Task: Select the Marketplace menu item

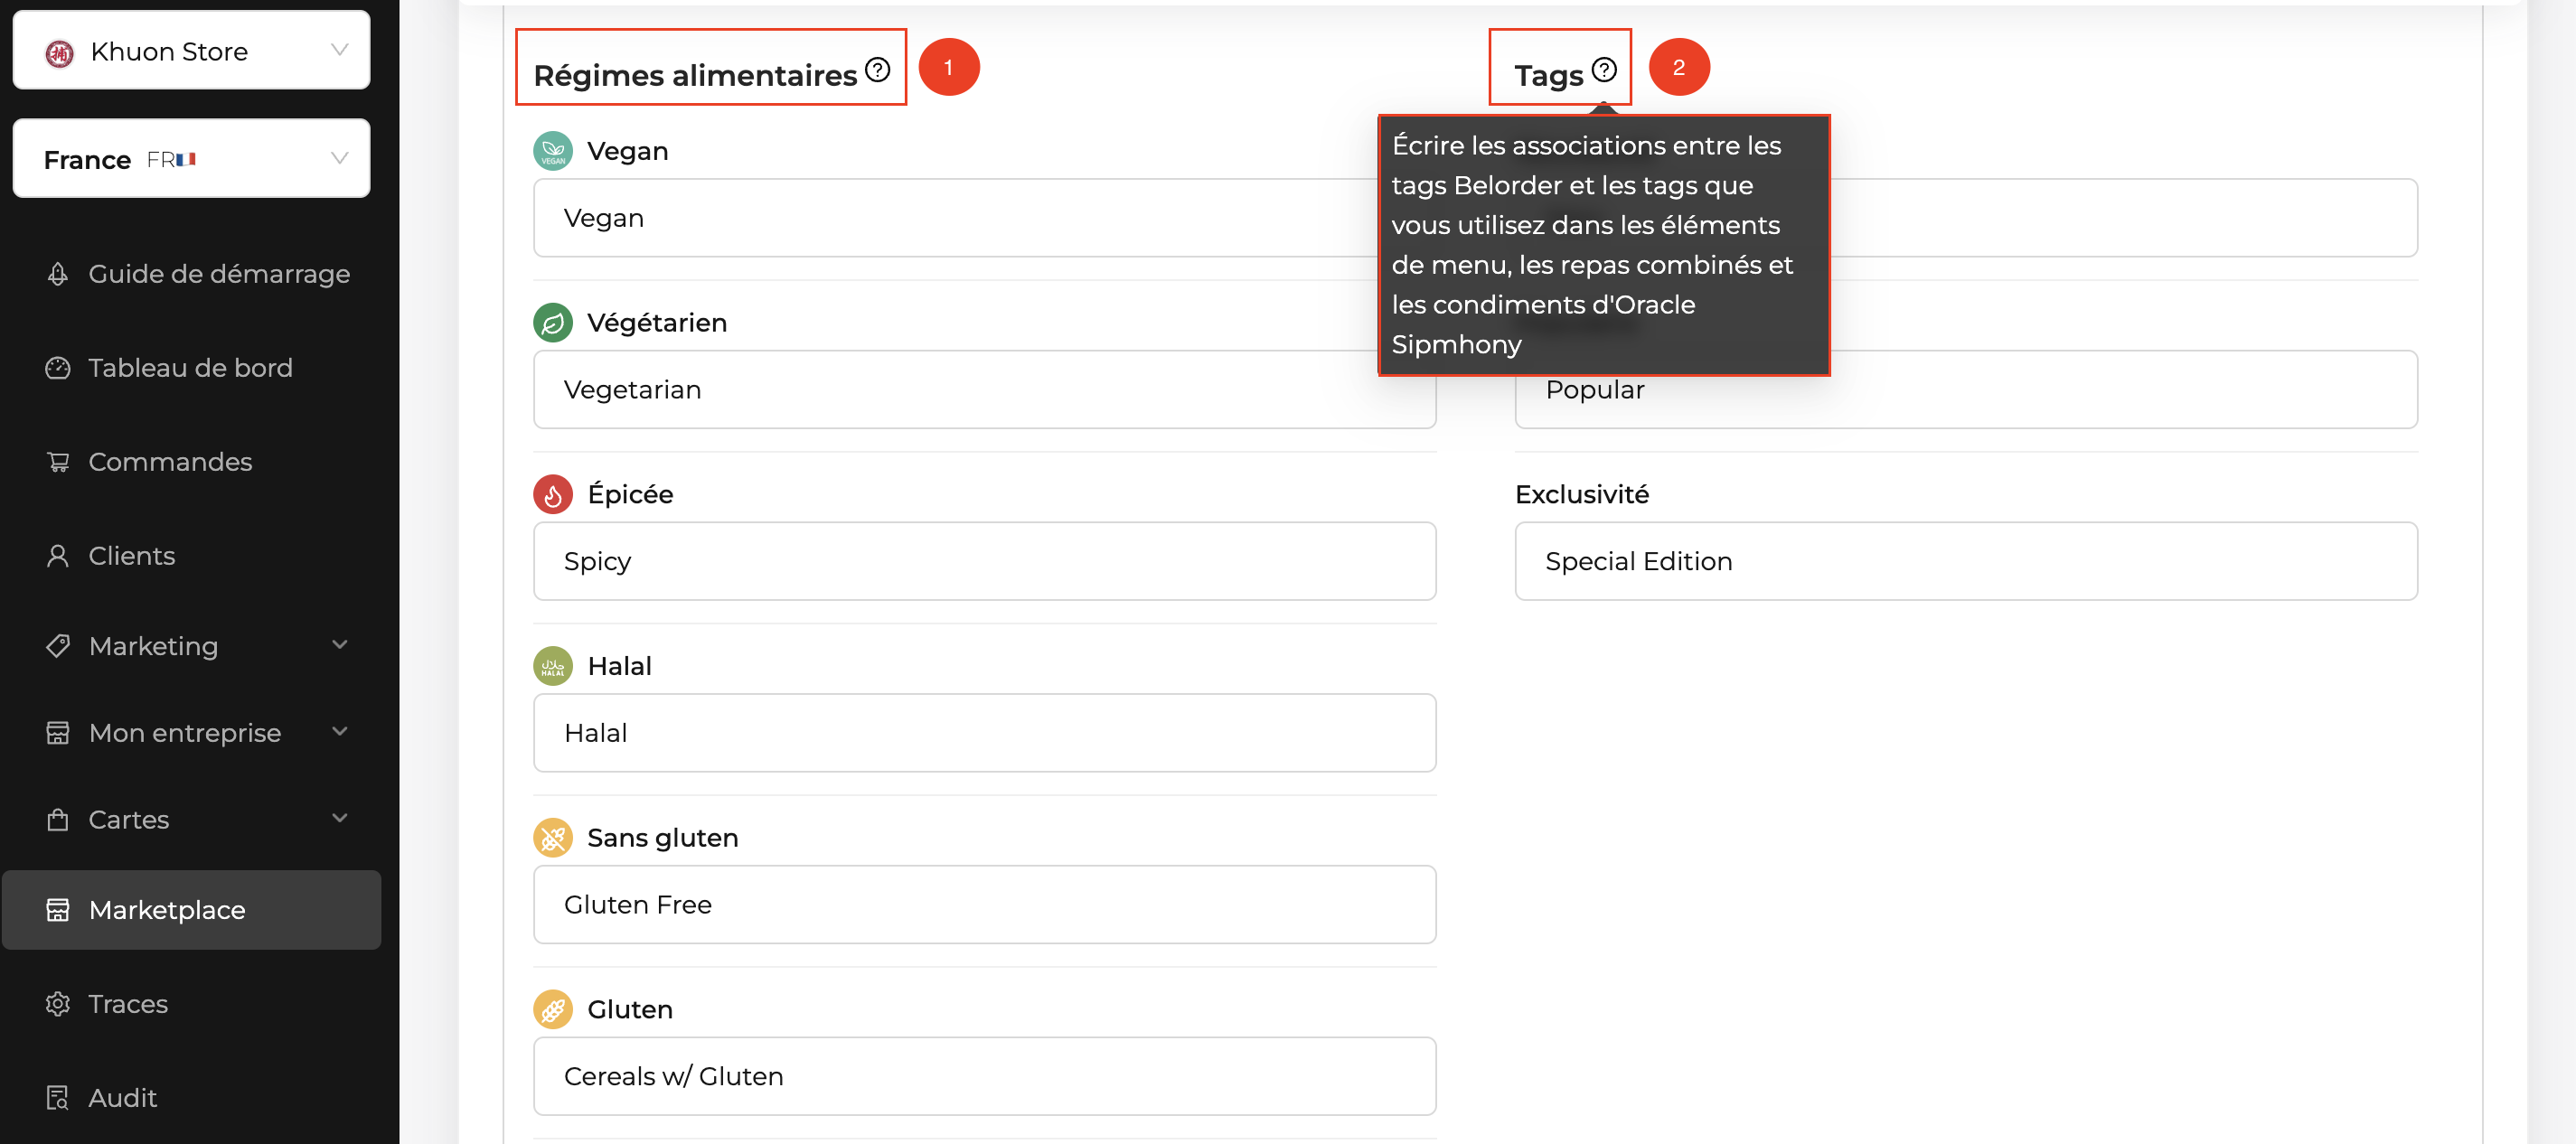Action: pyautogui.click(x=191, y=910)
